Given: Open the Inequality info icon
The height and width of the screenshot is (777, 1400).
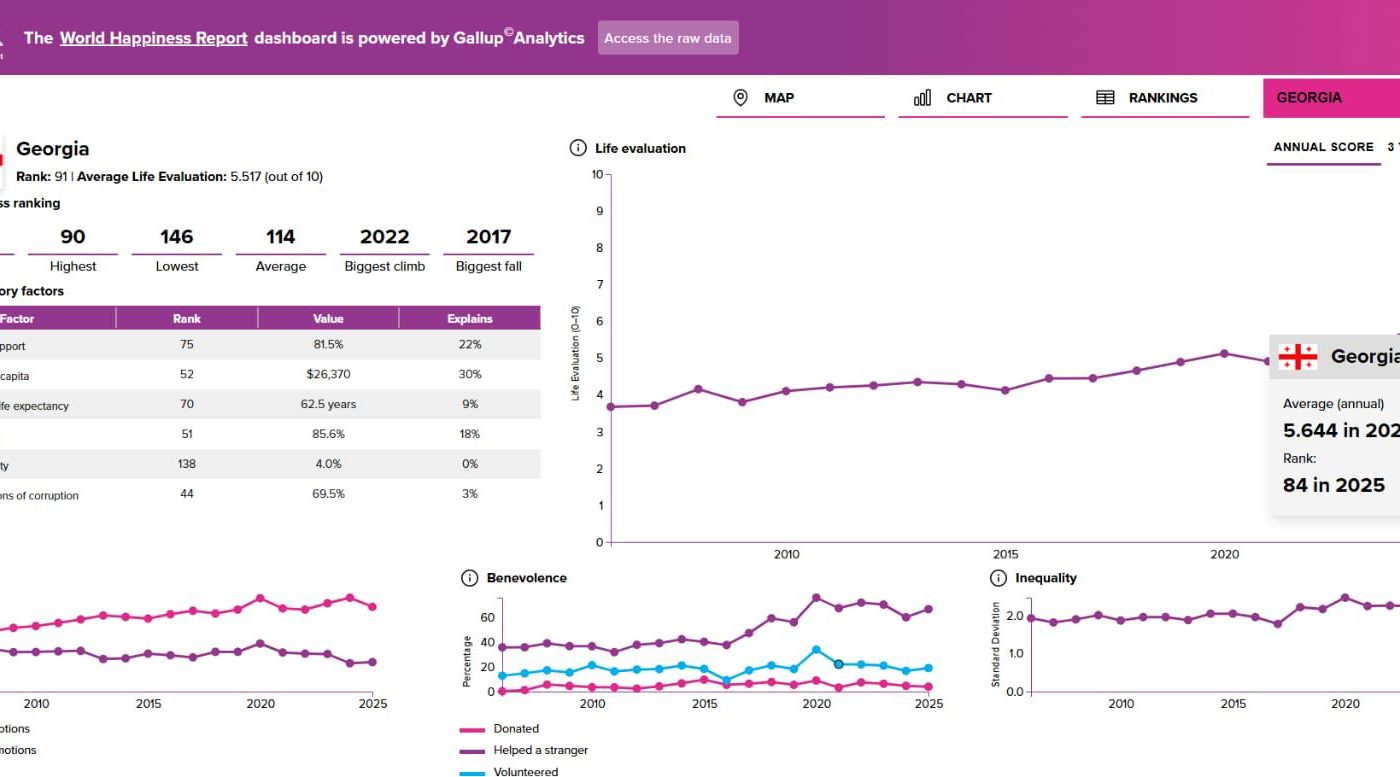Looking at the screenshot, I should coord(997,578).
